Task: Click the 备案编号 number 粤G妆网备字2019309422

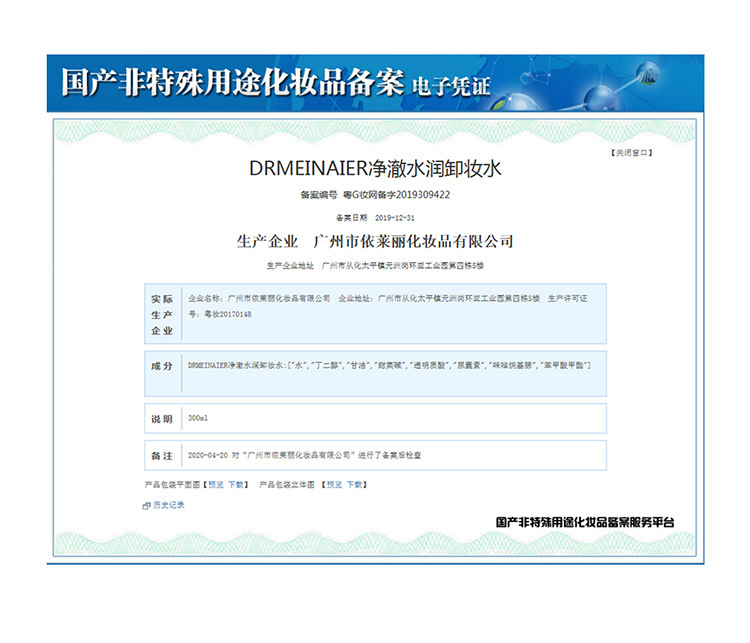Action: 397,195
